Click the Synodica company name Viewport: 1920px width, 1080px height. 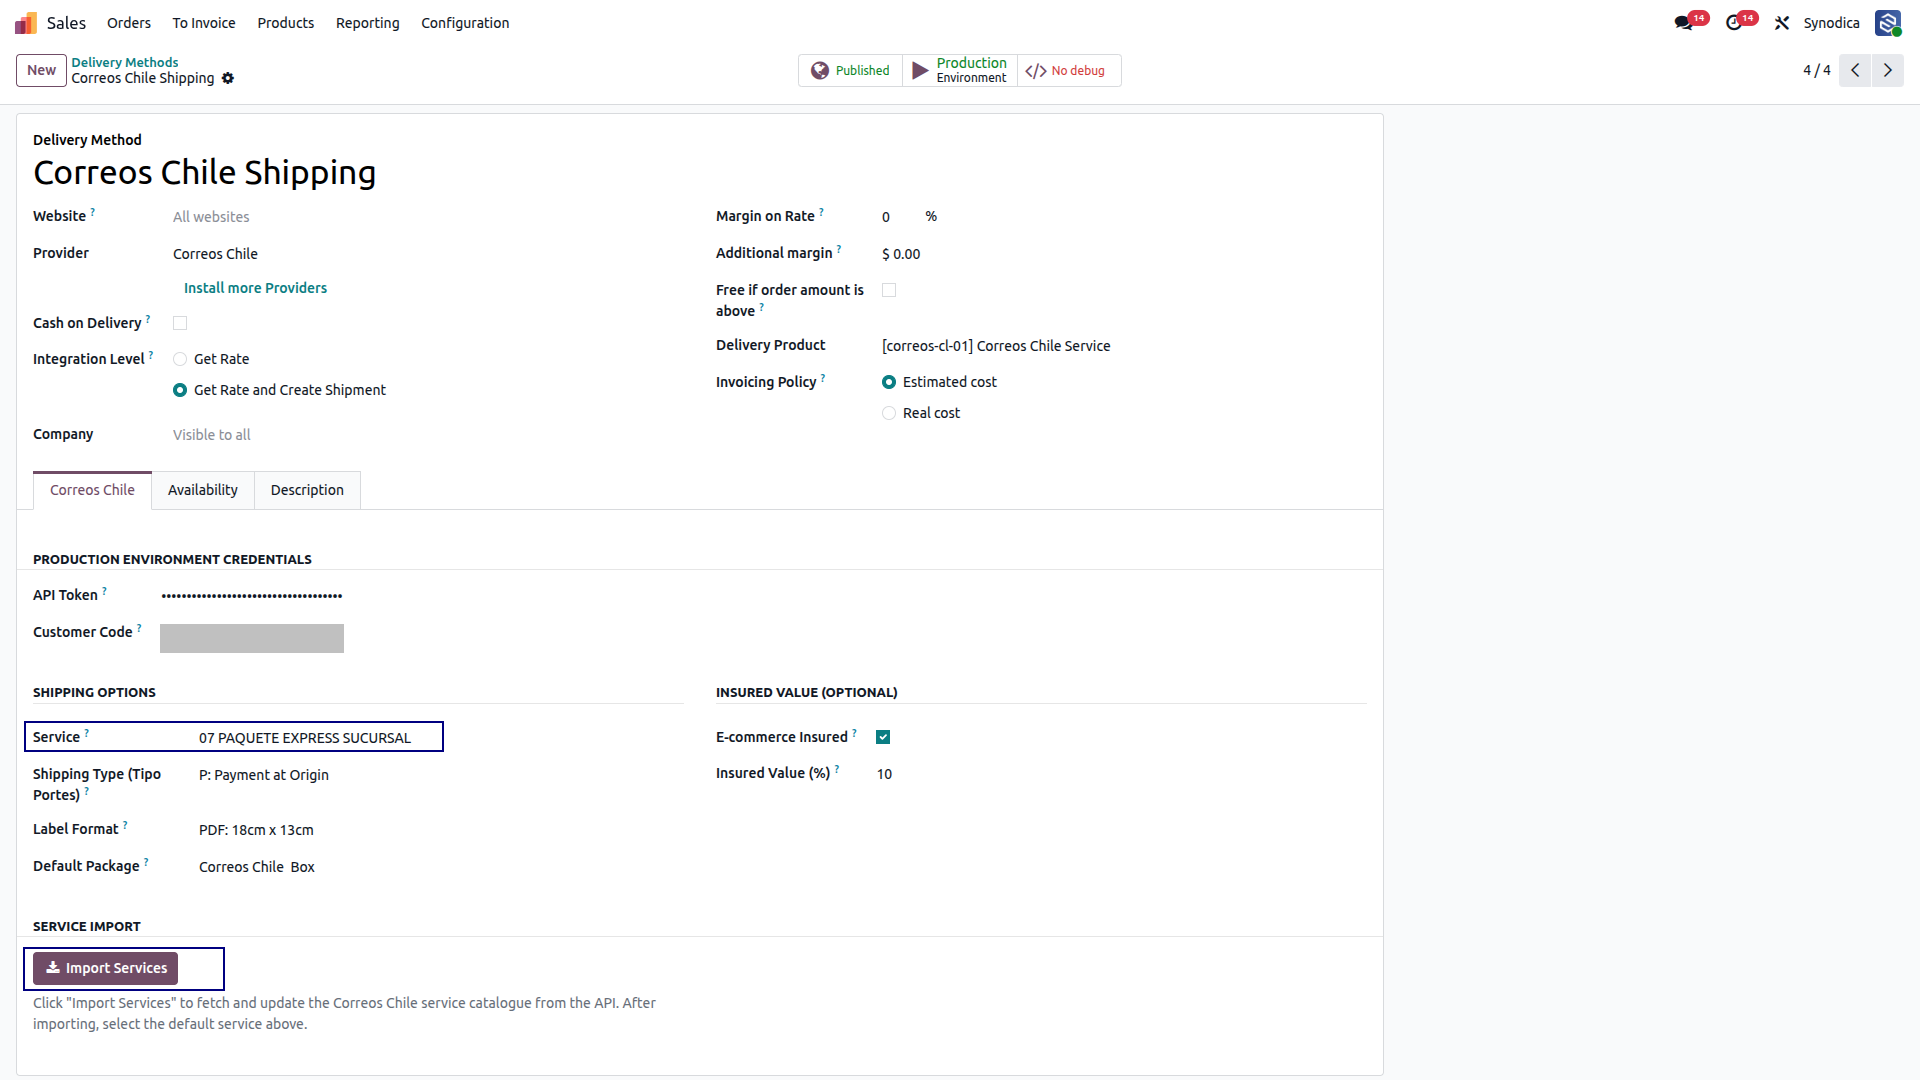click(1831, 23)
